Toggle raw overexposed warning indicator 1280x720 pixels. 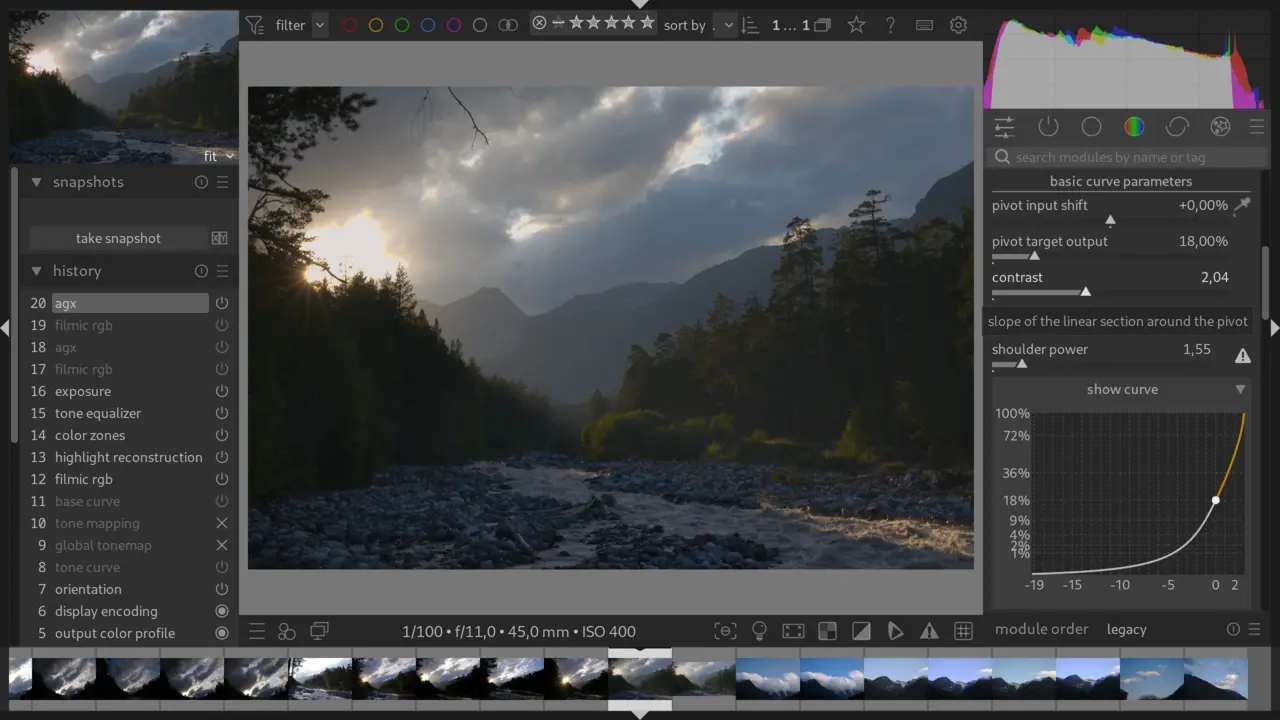827,631
